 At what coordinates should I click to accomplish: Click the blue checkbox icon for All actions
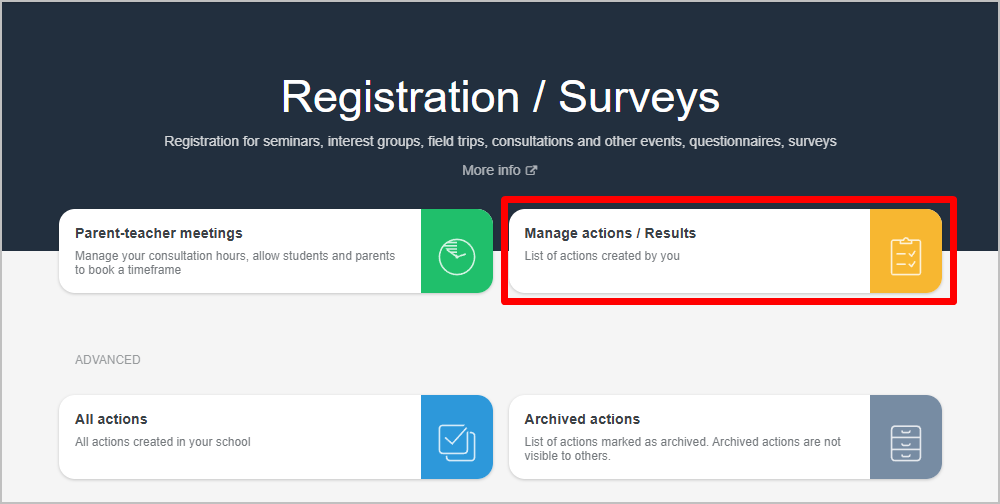(x=456, y=437)
